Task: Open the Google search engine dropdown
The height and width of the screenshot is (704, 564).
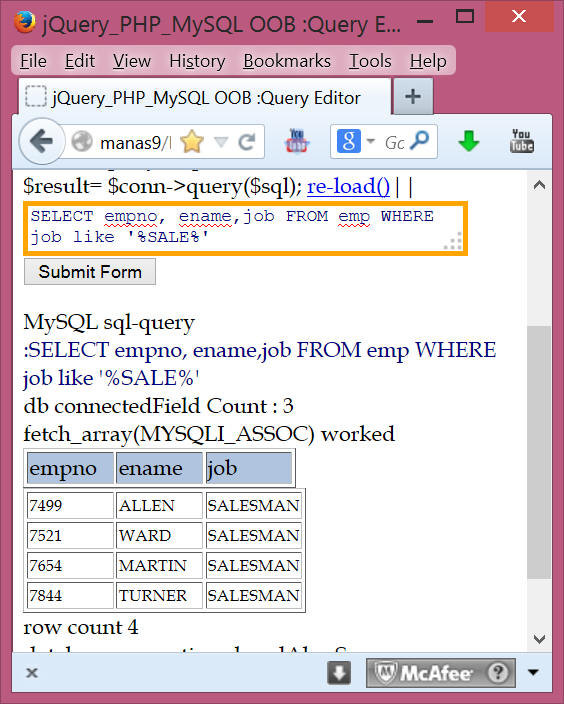Action: coord(370,141)
